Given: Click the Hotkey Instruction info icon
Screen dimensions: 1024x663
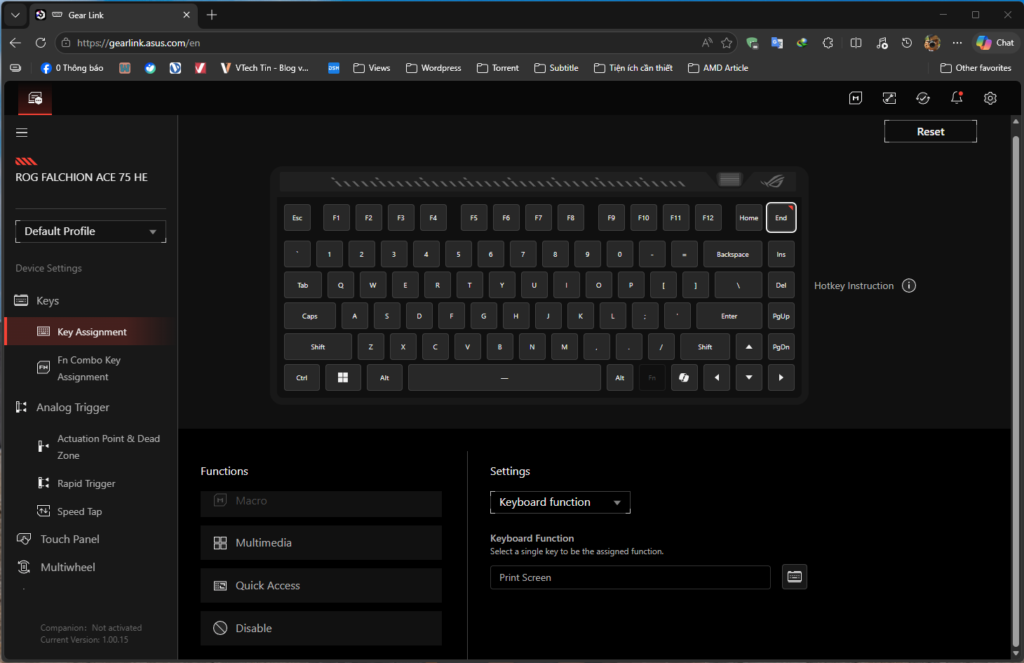Looking at the screenshot, I should (909, 286).
